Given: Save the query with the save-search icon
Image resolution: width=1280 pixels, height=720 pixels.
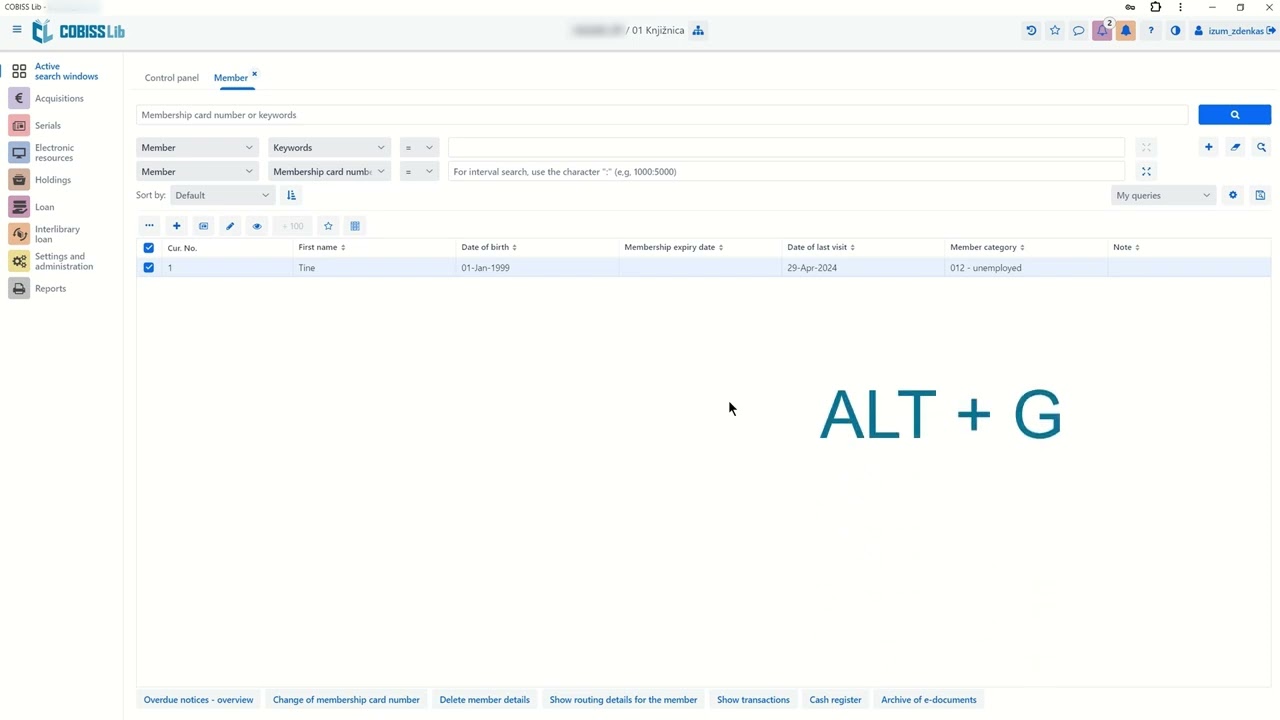Looking at the screenshot, I should (x=1260, y=195).
